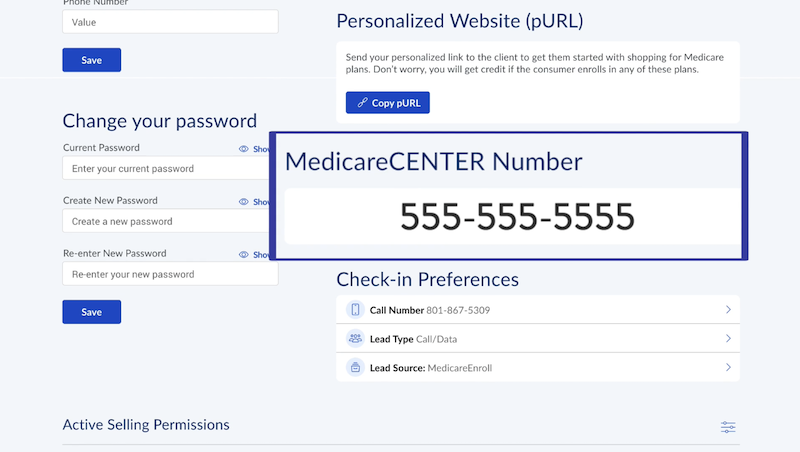Show the Current Password via eye icon
The image size is (800, 452).
click(243, 149)
